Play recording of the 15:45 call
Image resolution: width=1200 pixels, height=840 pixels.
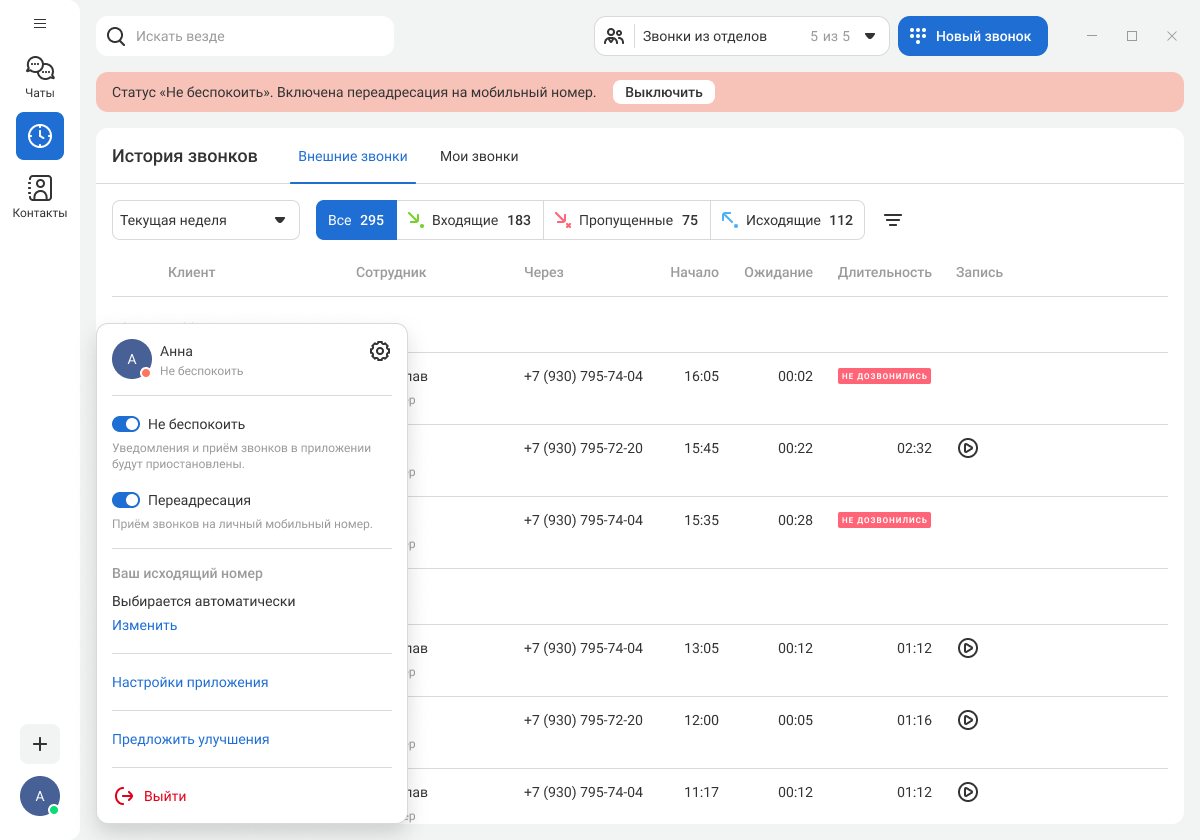click(967, 448)
